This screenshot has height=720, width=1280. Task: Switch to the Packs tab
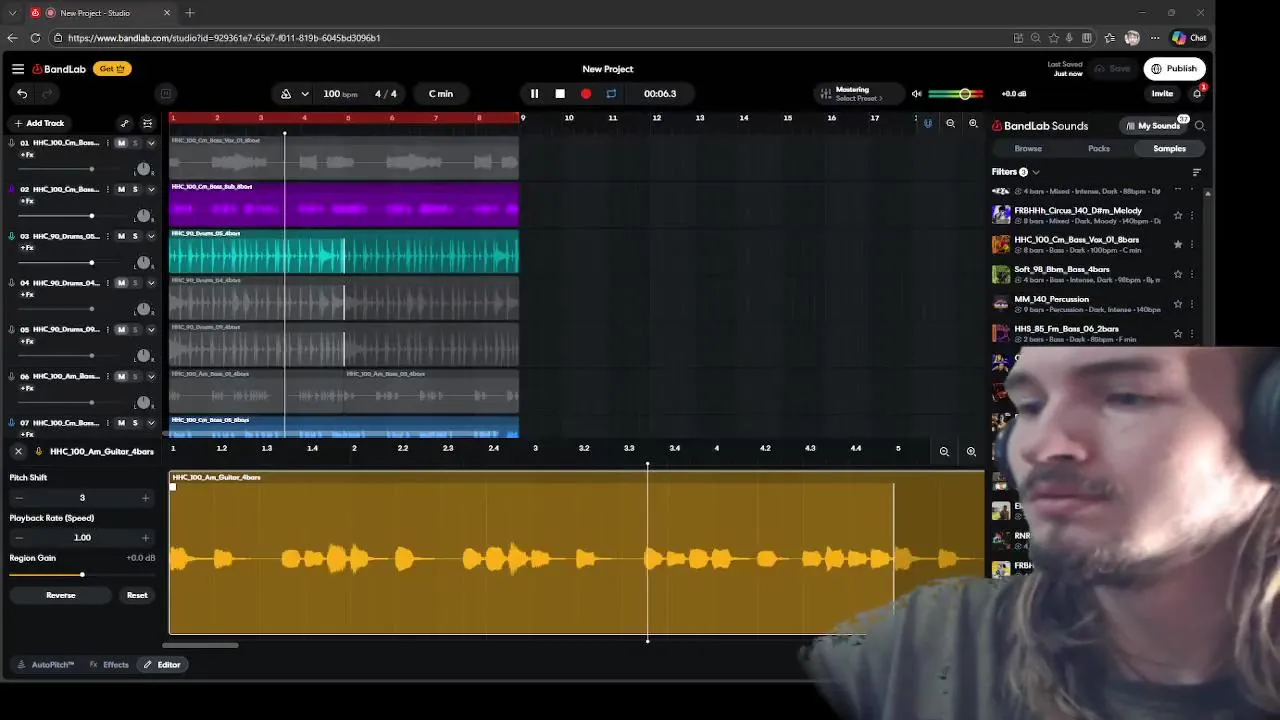tap(1099, 149)
